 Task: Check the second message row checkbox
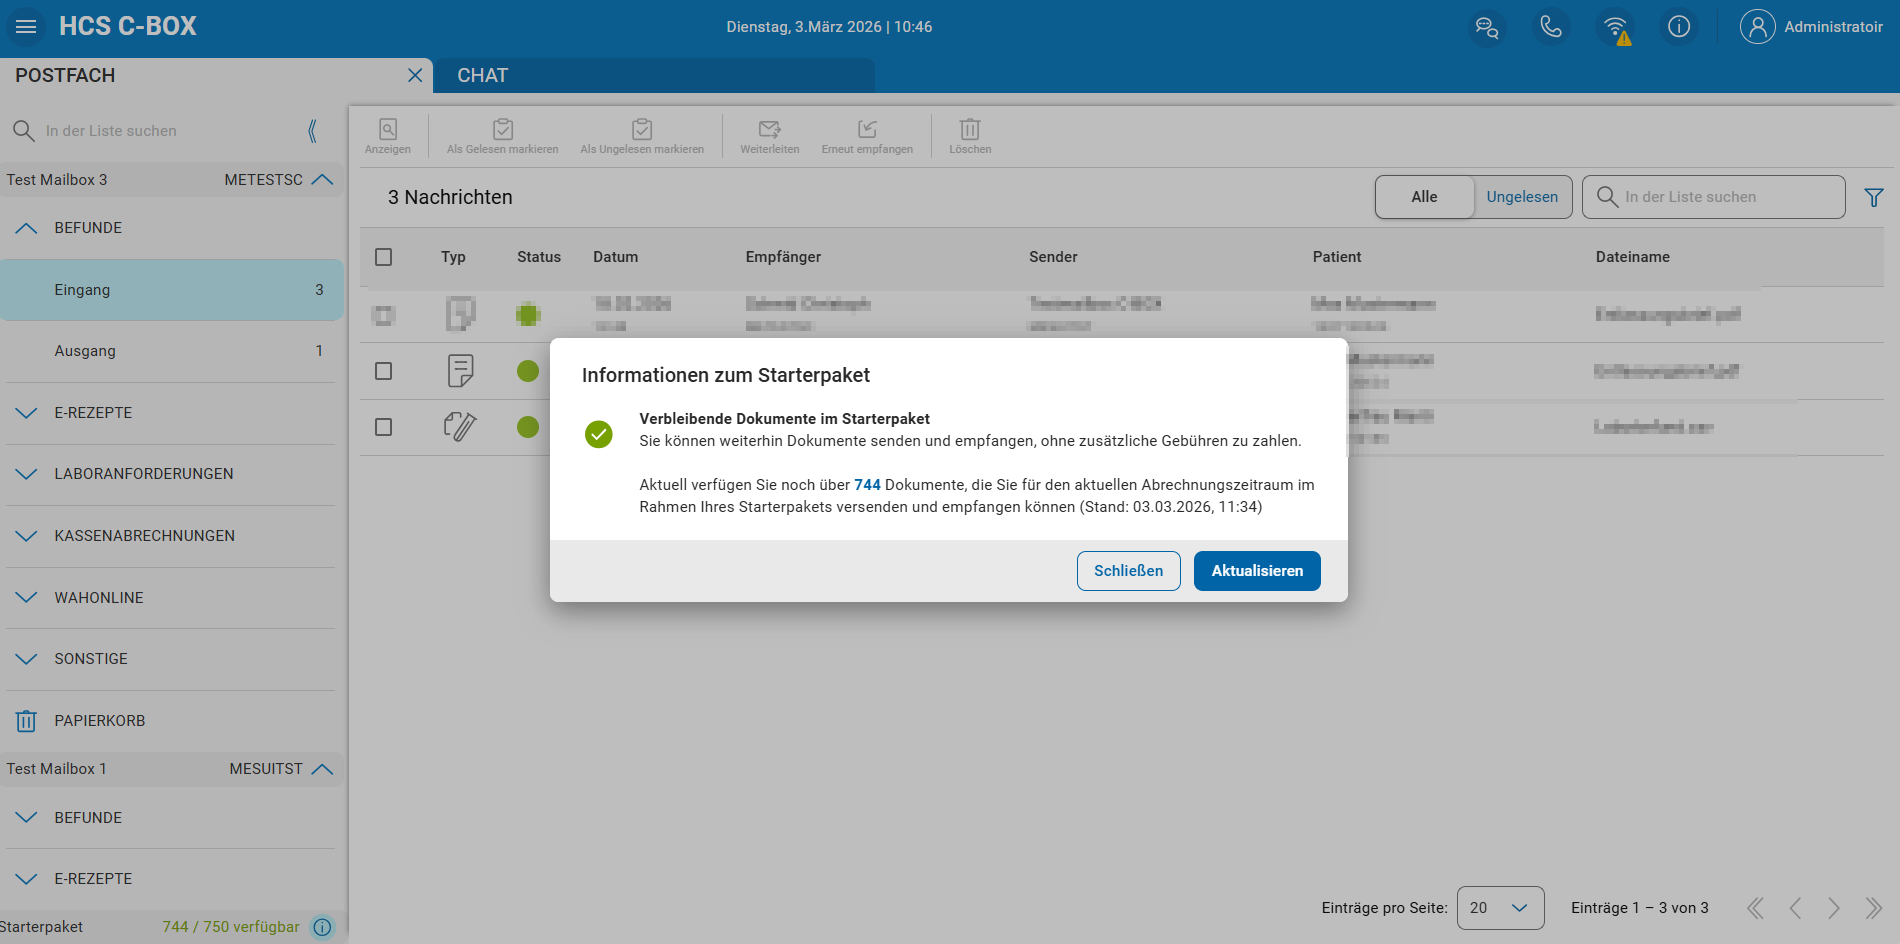click(383, 371)
